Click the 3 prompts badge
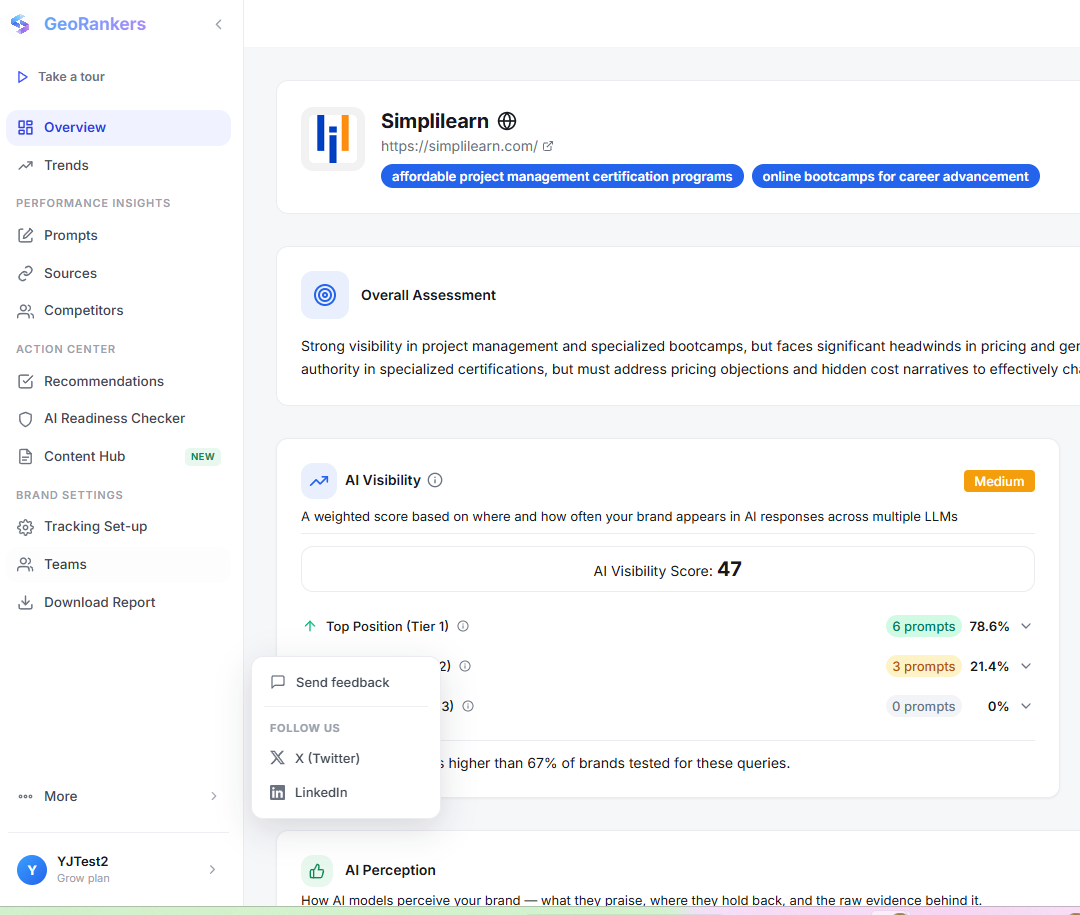 [x=924, y=666]
